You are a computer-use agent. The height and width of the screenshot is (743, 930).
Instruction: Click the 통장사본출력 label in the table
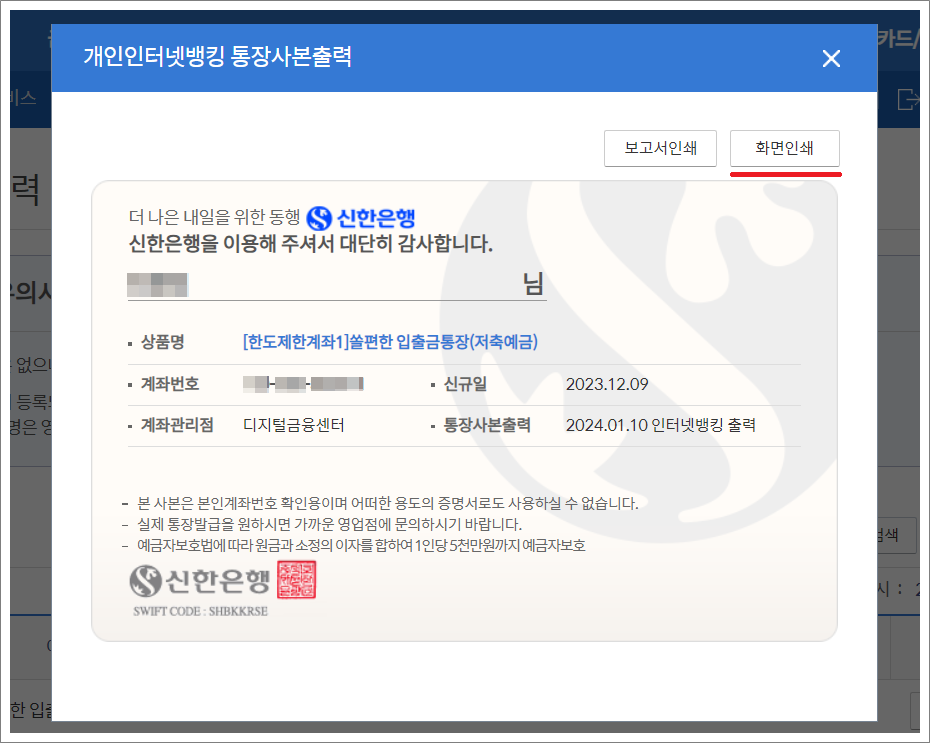(x=487, y=425)
